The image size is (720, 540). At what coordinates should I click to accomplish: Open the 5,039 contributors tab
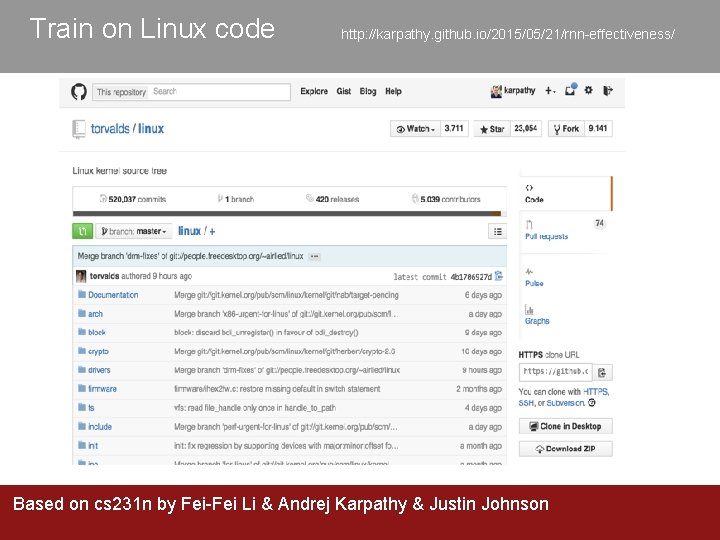pyautogui.click(x=446, y=199)
